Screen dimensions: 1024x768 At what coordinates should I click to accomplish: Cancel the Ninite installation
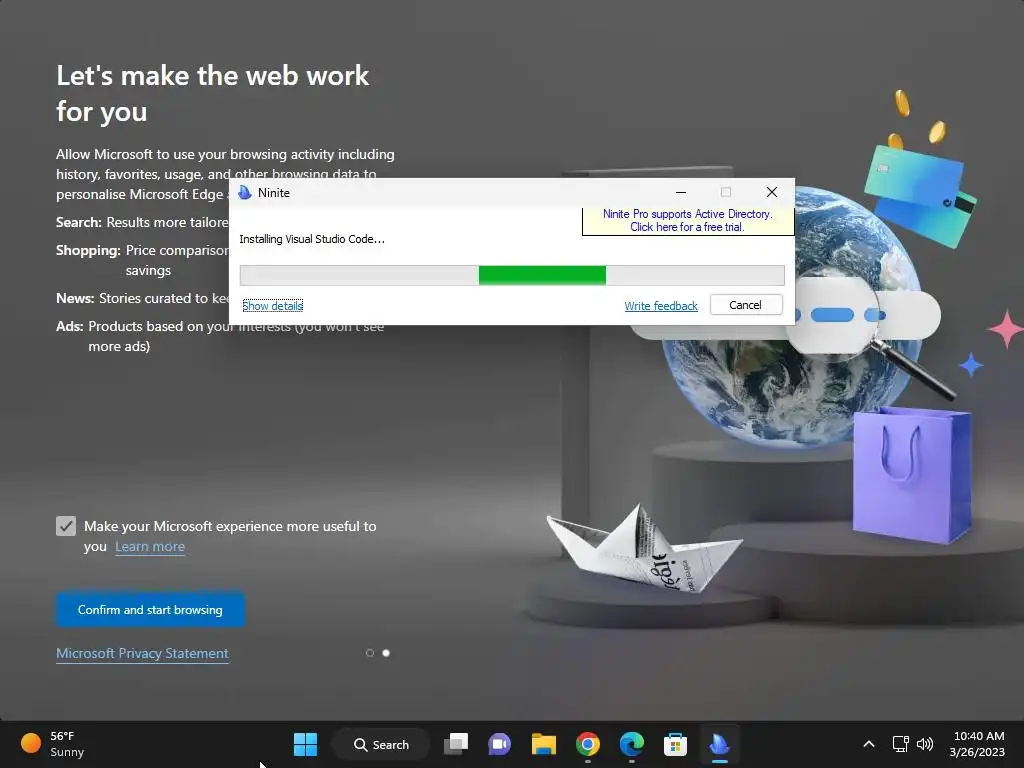746,305
